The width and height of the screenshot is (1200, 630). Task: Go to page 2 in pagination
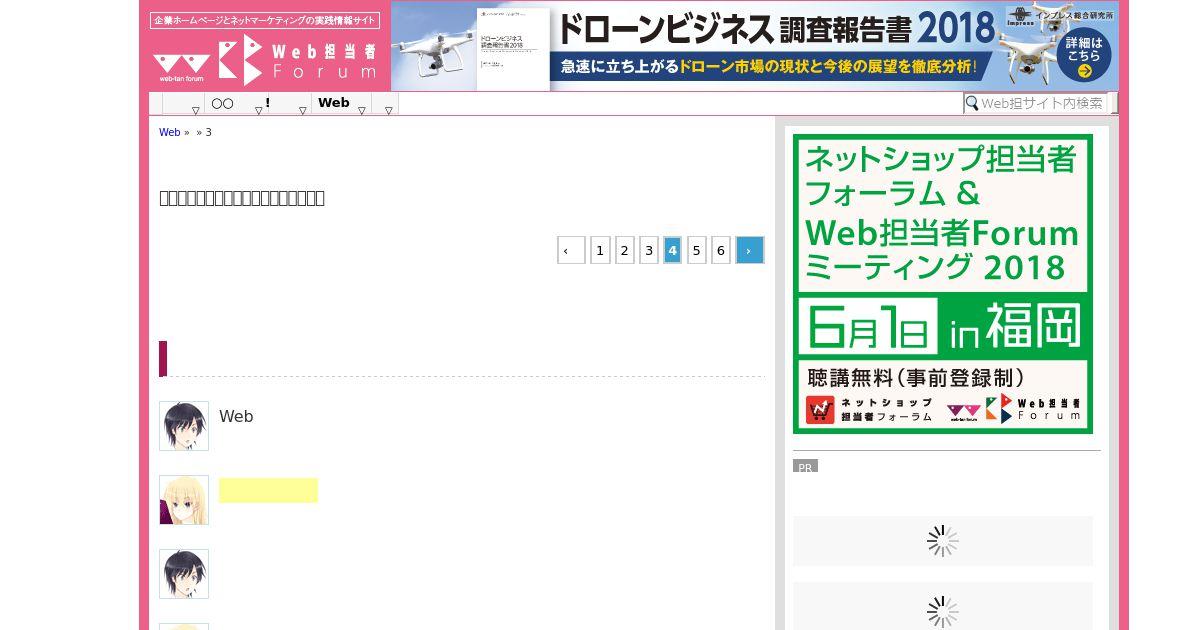pos(624,250)
